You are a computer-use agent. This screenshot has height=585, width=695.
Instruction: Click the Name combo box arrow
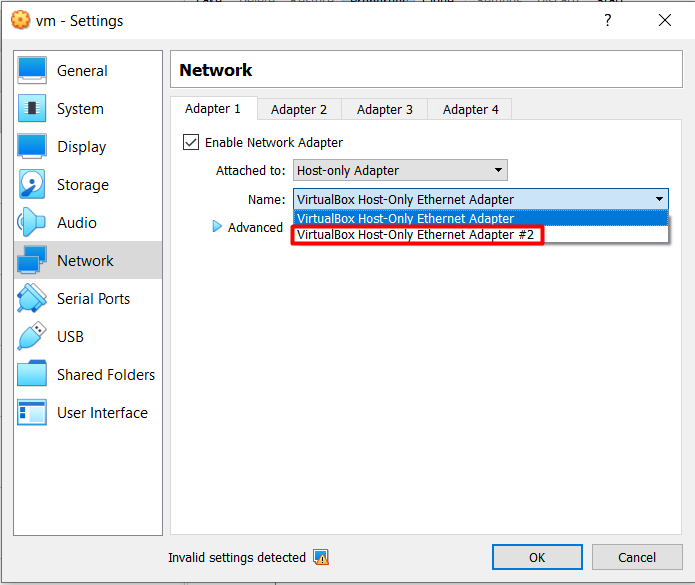659,199
